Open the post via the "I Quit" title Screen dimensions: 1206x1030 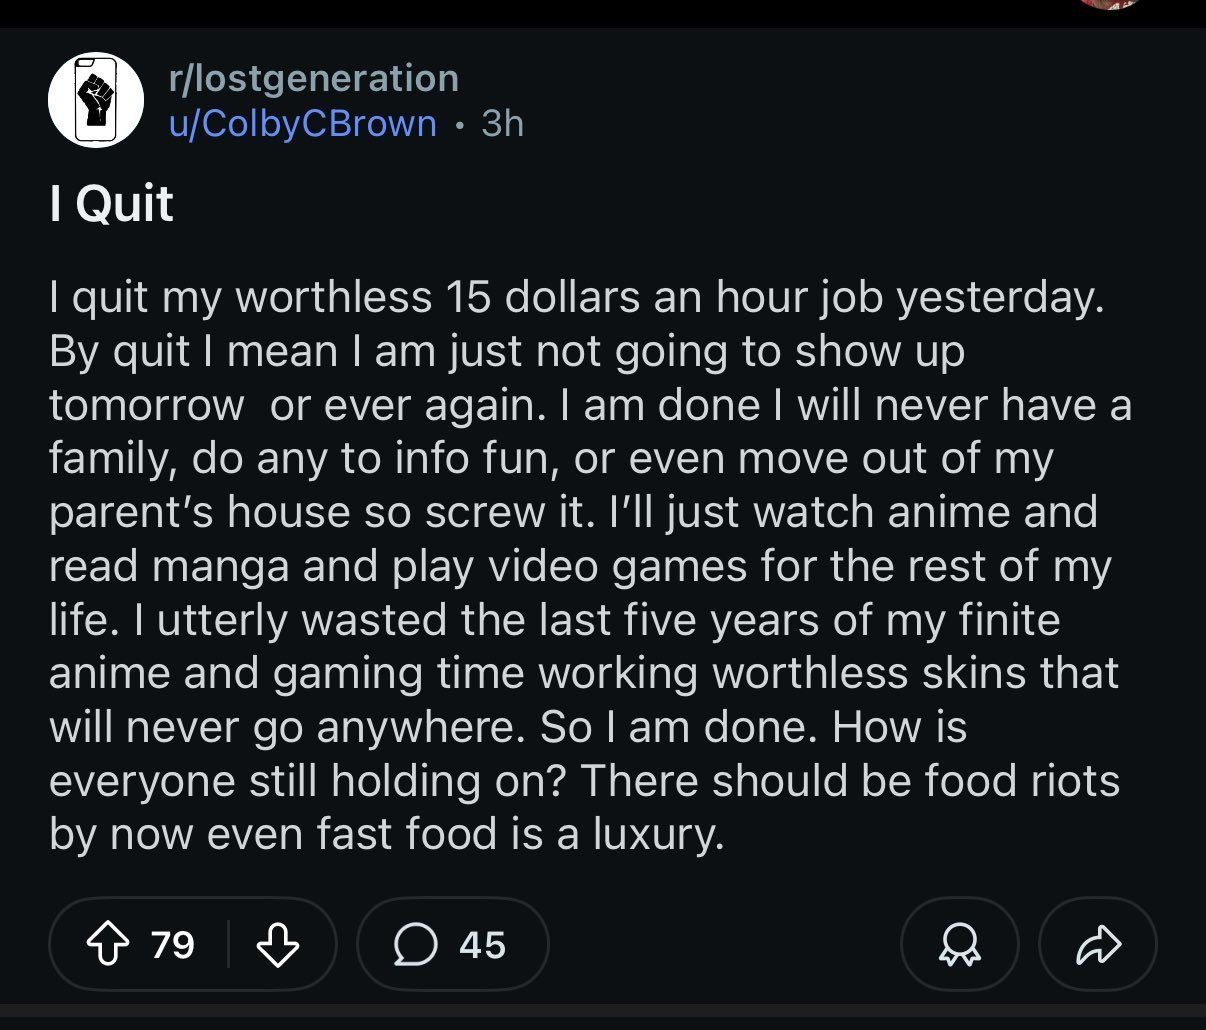click(x=111, y=203)
